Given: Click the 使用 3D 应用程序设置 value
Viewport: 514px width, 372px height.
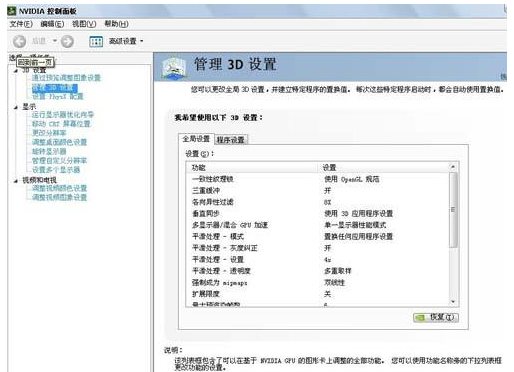Looking at the screenshot, I should (x=358, y=214).
